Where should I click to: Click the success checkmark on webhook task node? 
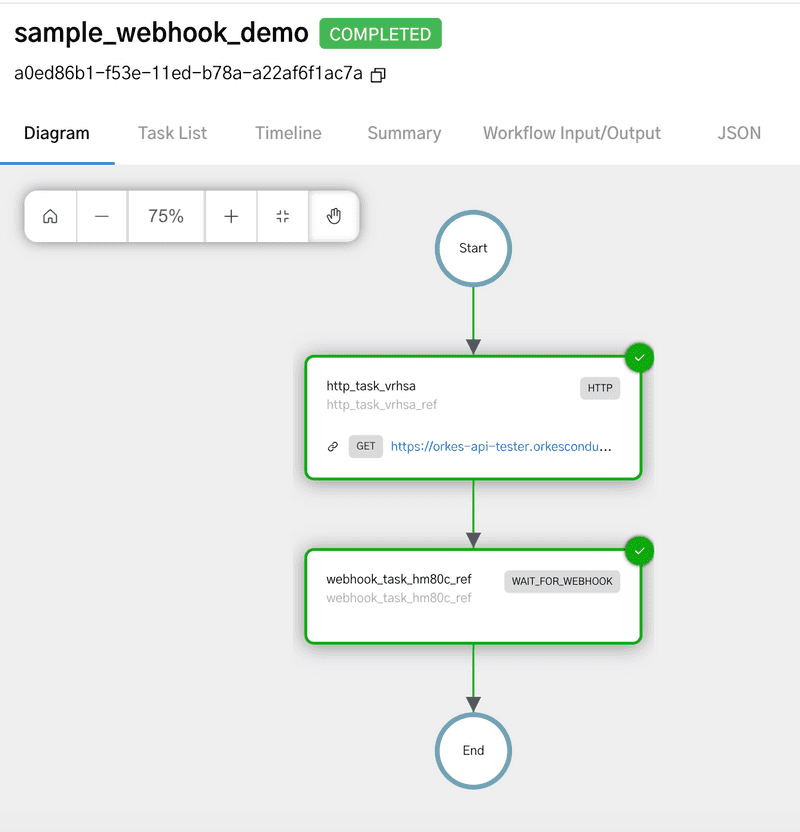click(x=639, y=551)
